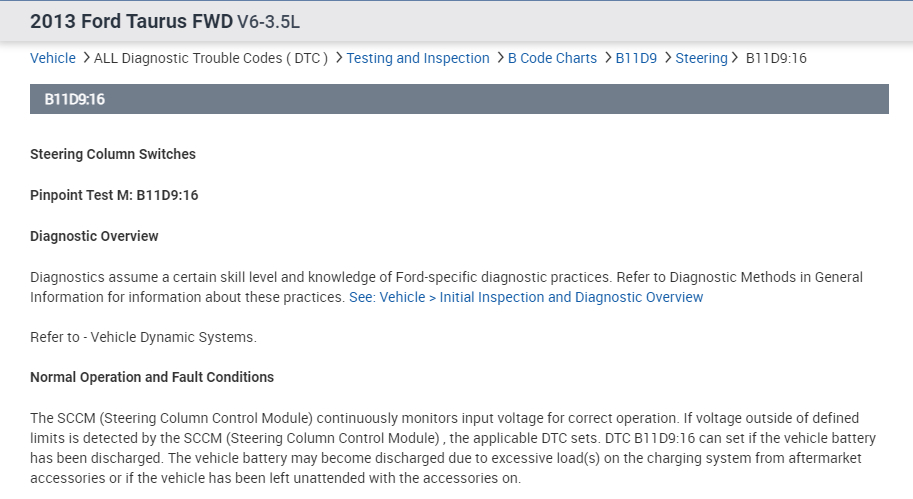Click the final B11D9:16 breadcrumb item
This screenshot has width=913, height=499.
(x=776, y=58)
